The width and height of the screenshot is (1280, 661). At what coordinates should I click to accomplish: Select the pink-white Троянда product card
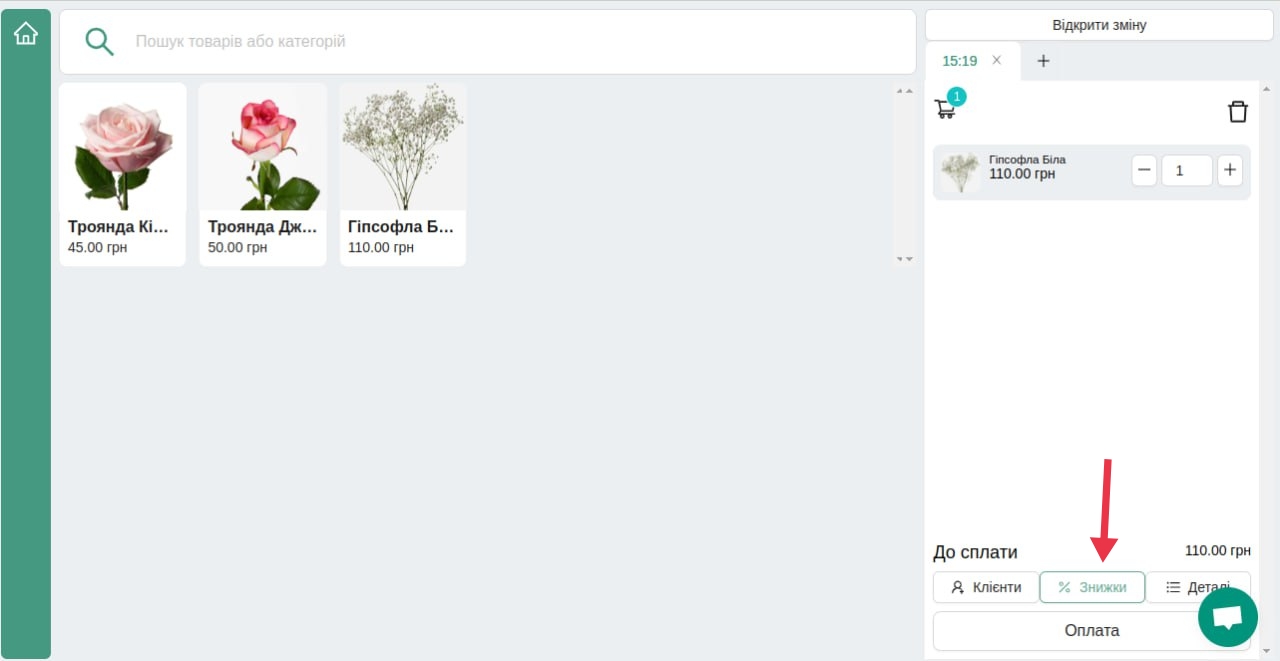coord(262,175)
